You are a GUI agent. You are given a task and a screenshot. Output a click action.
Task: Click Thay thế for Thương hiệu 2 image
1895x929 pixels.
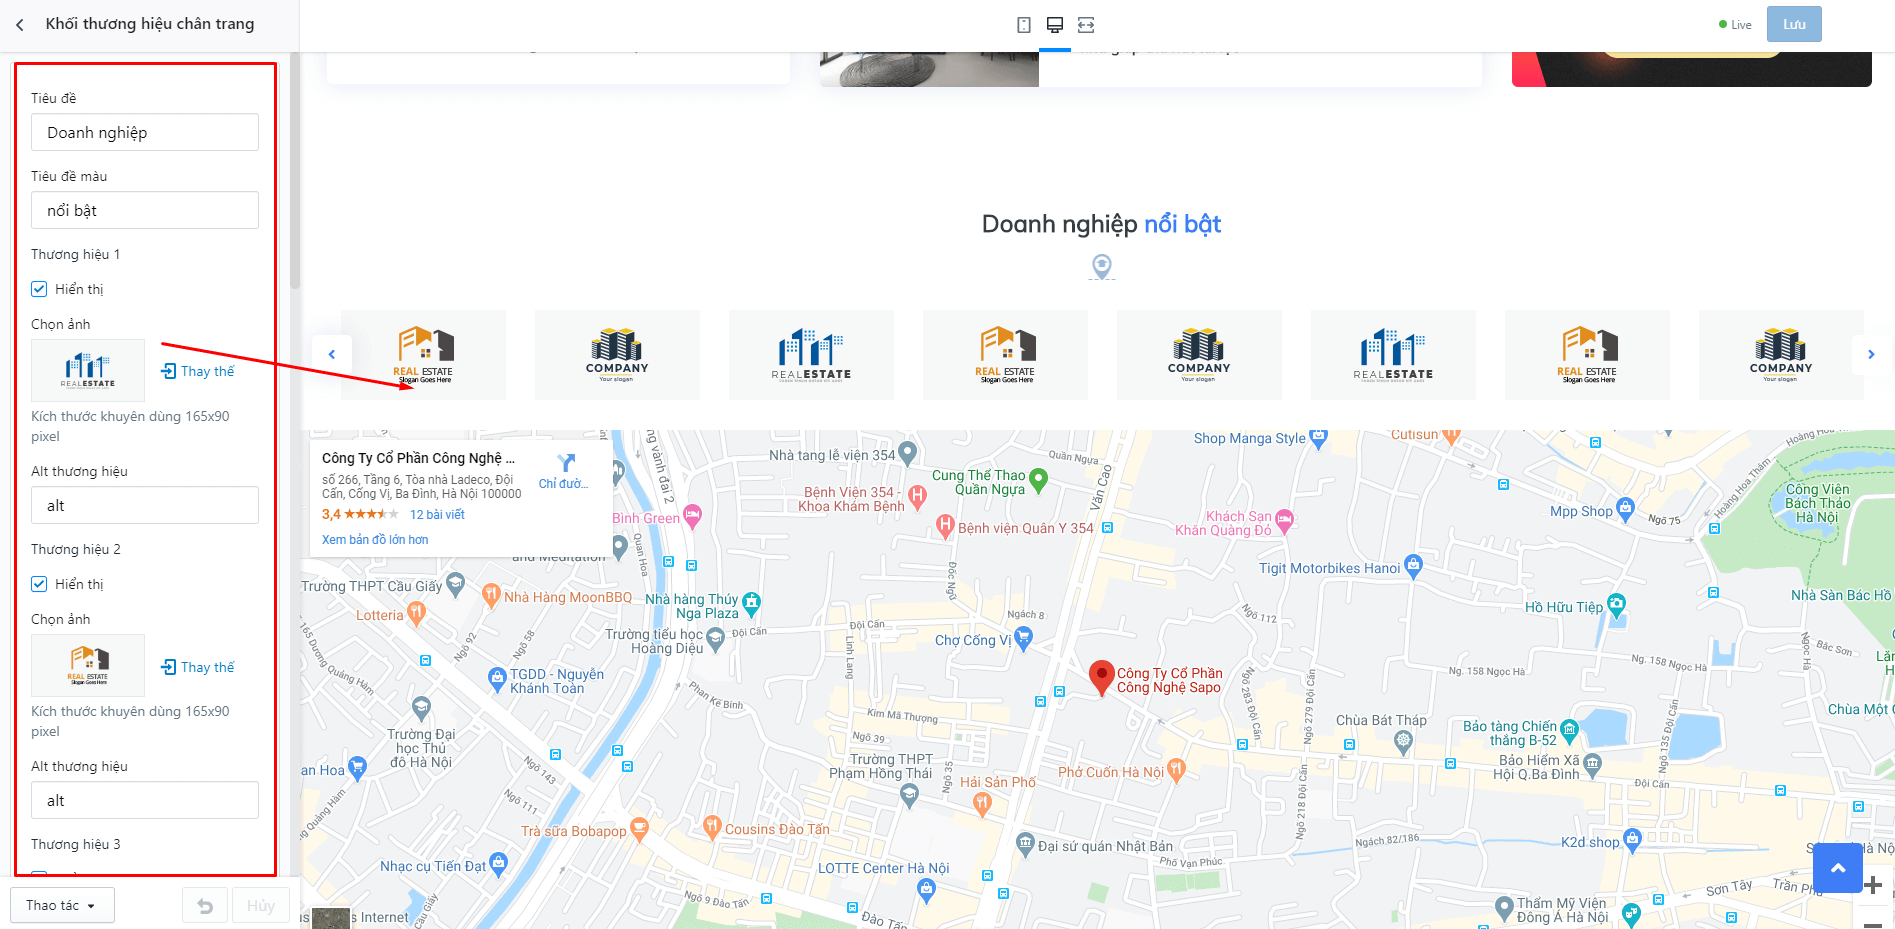point(198,667)
